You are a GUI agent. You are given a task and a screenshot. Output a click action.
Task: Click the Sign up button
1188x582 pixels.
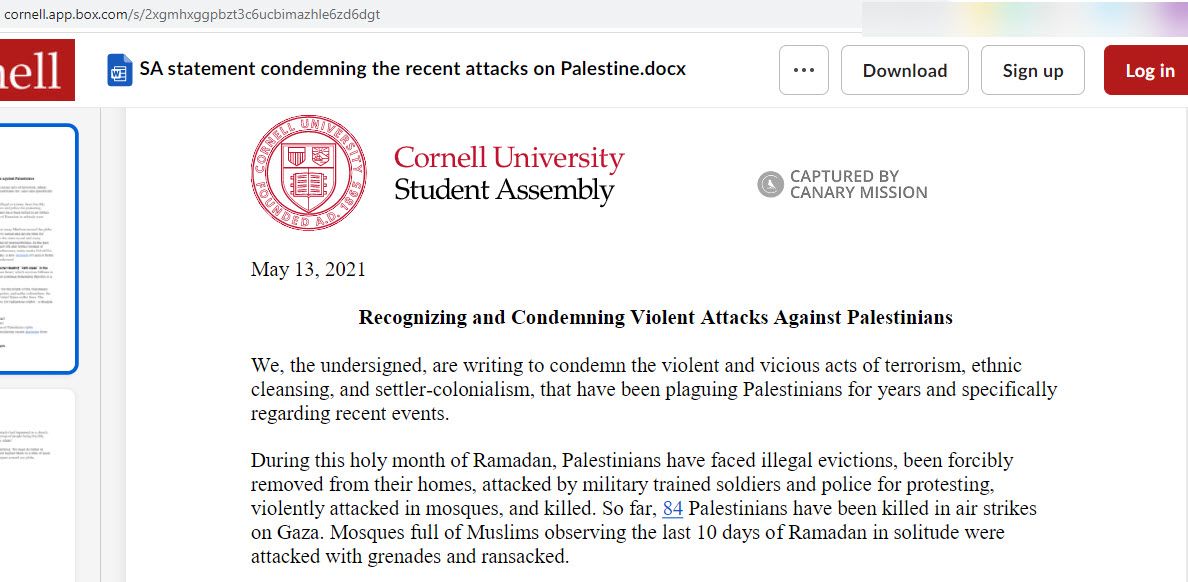coord(1033,70)
